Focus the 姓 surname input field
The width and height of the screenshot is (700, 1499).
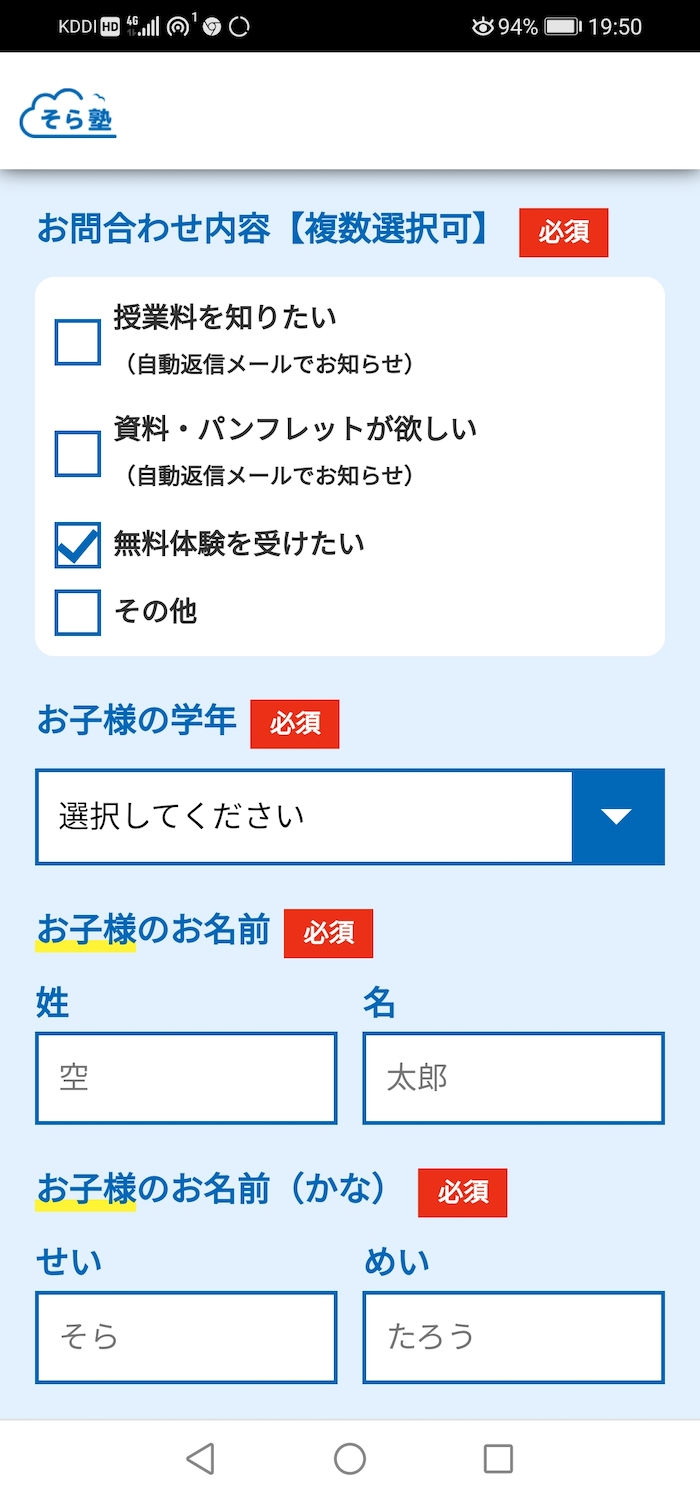[186, 1078]
